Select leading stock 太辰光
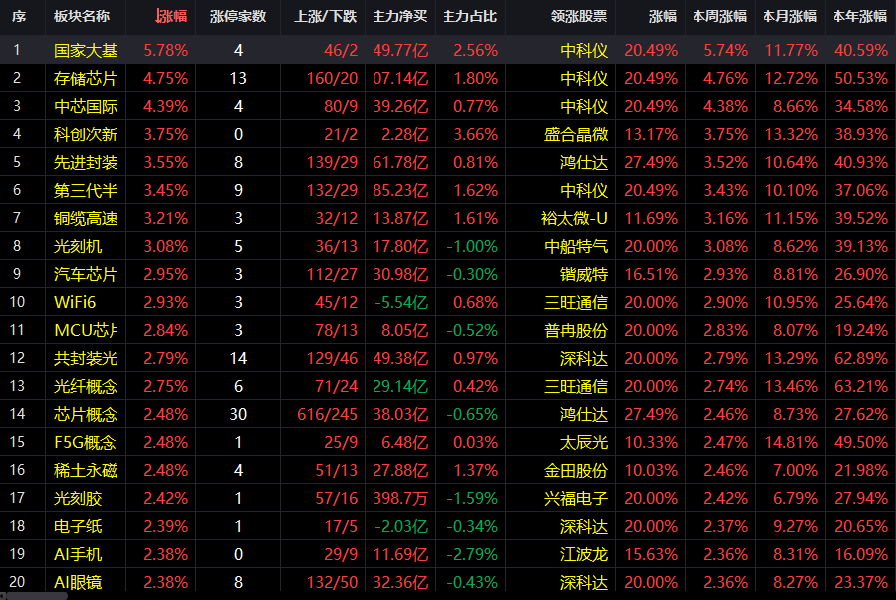 coord(584,442)
